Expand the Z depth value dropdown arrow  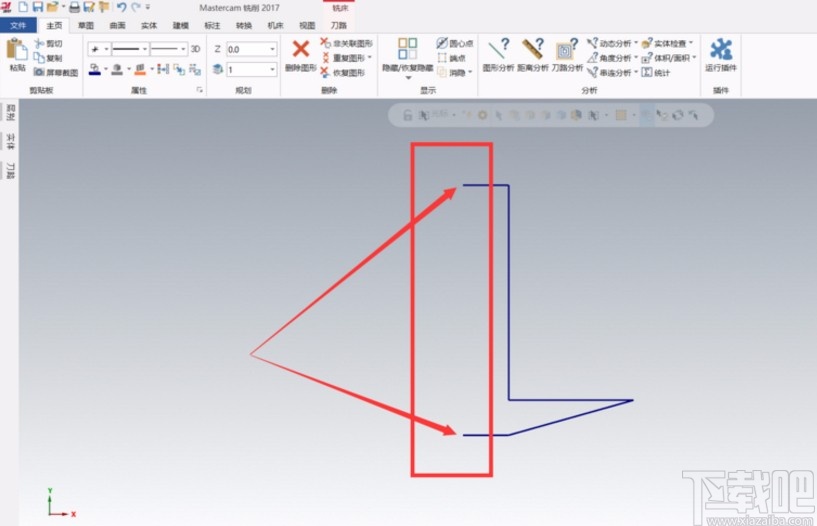[273, 49]
